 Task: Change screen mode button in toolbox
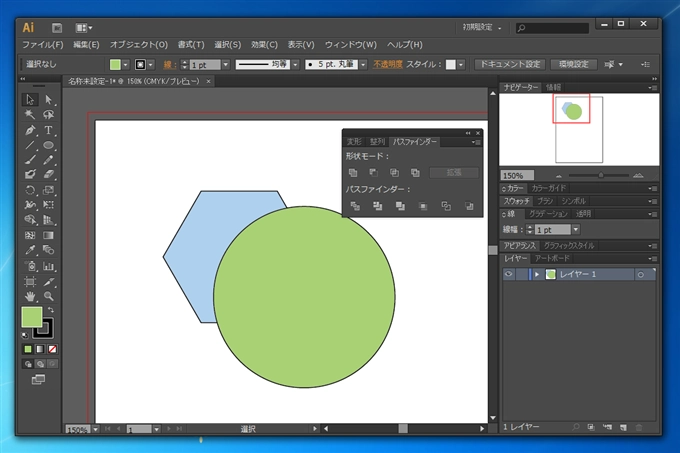click(x=38, y=380)
